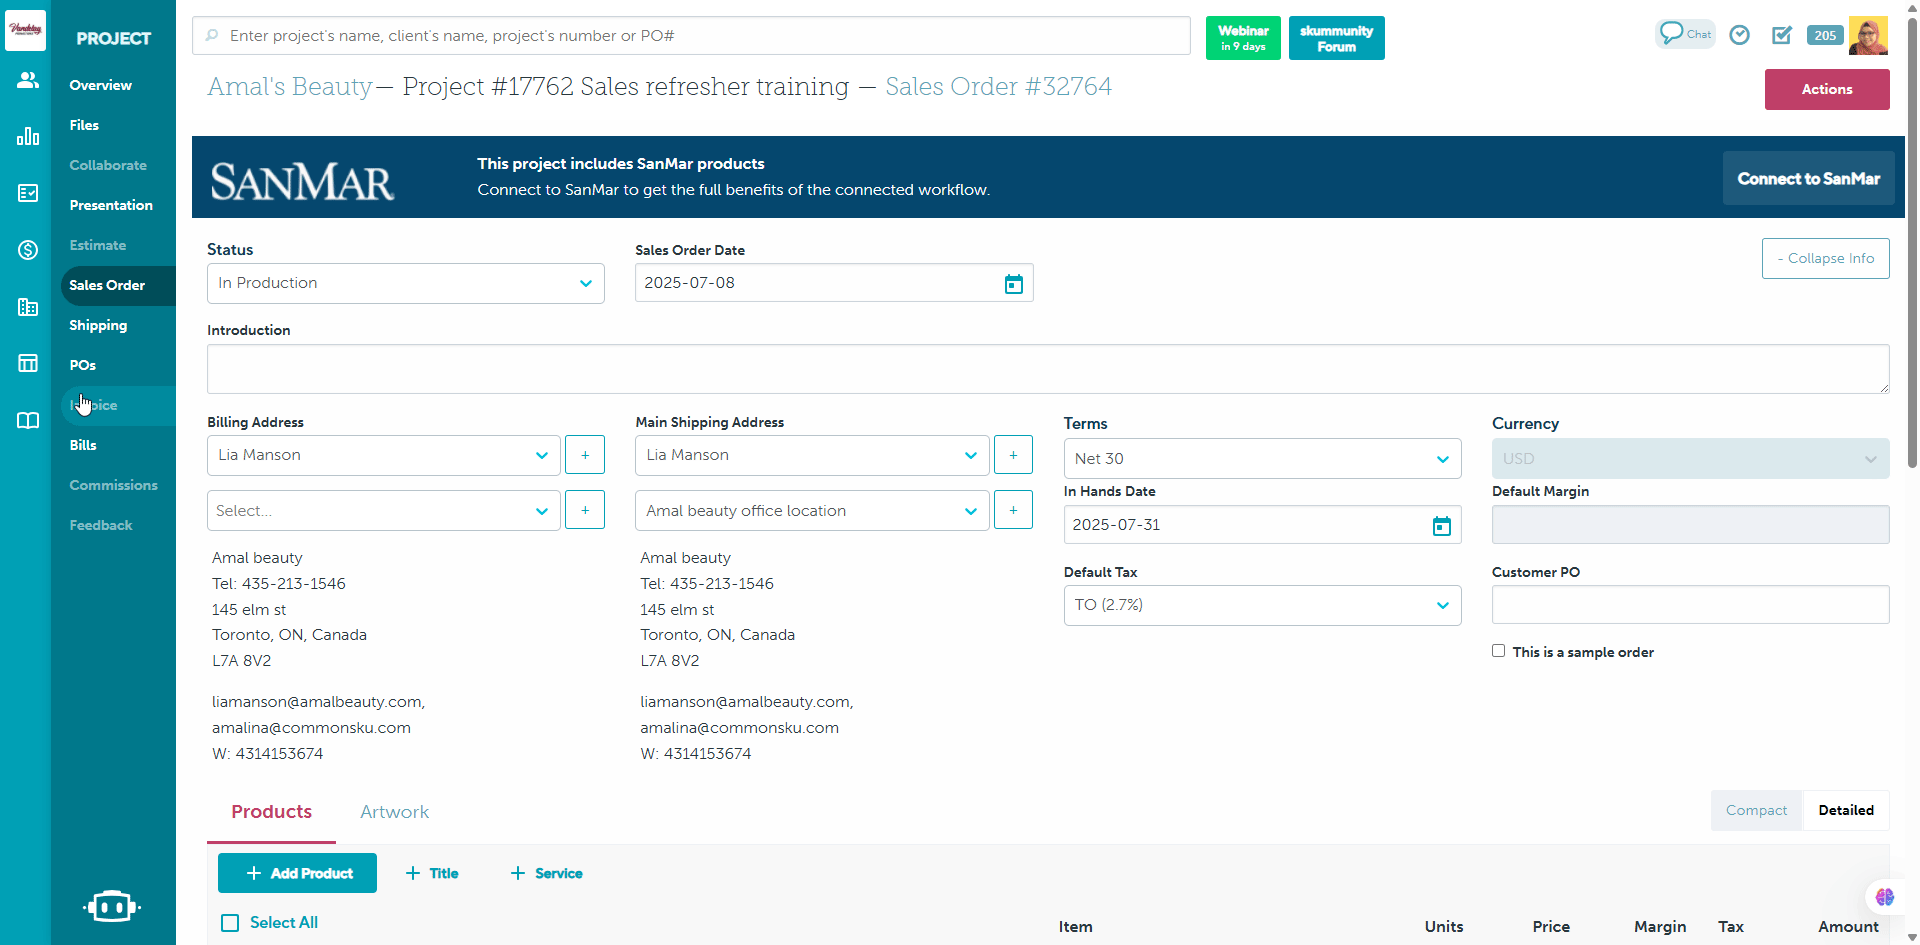Open the book icon in left rail
Image resolution: width=1920 pixels, height=945 pixels.
[x=28, y=420]
